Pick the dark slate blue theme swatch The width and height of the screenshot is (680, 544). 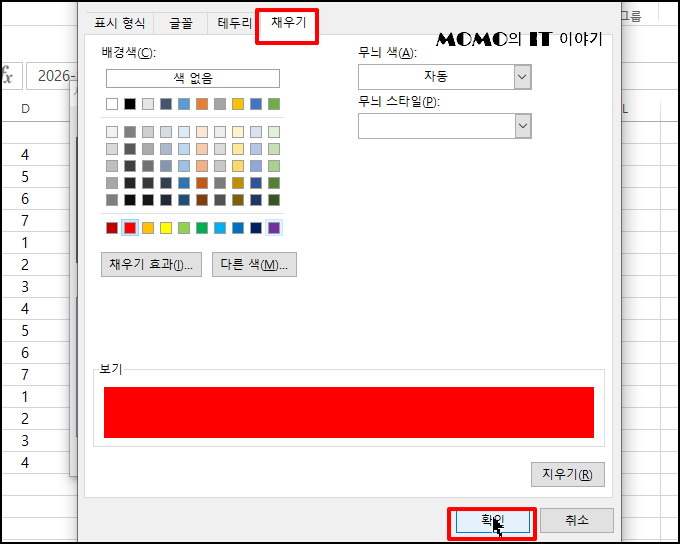[x=166, y=104]
